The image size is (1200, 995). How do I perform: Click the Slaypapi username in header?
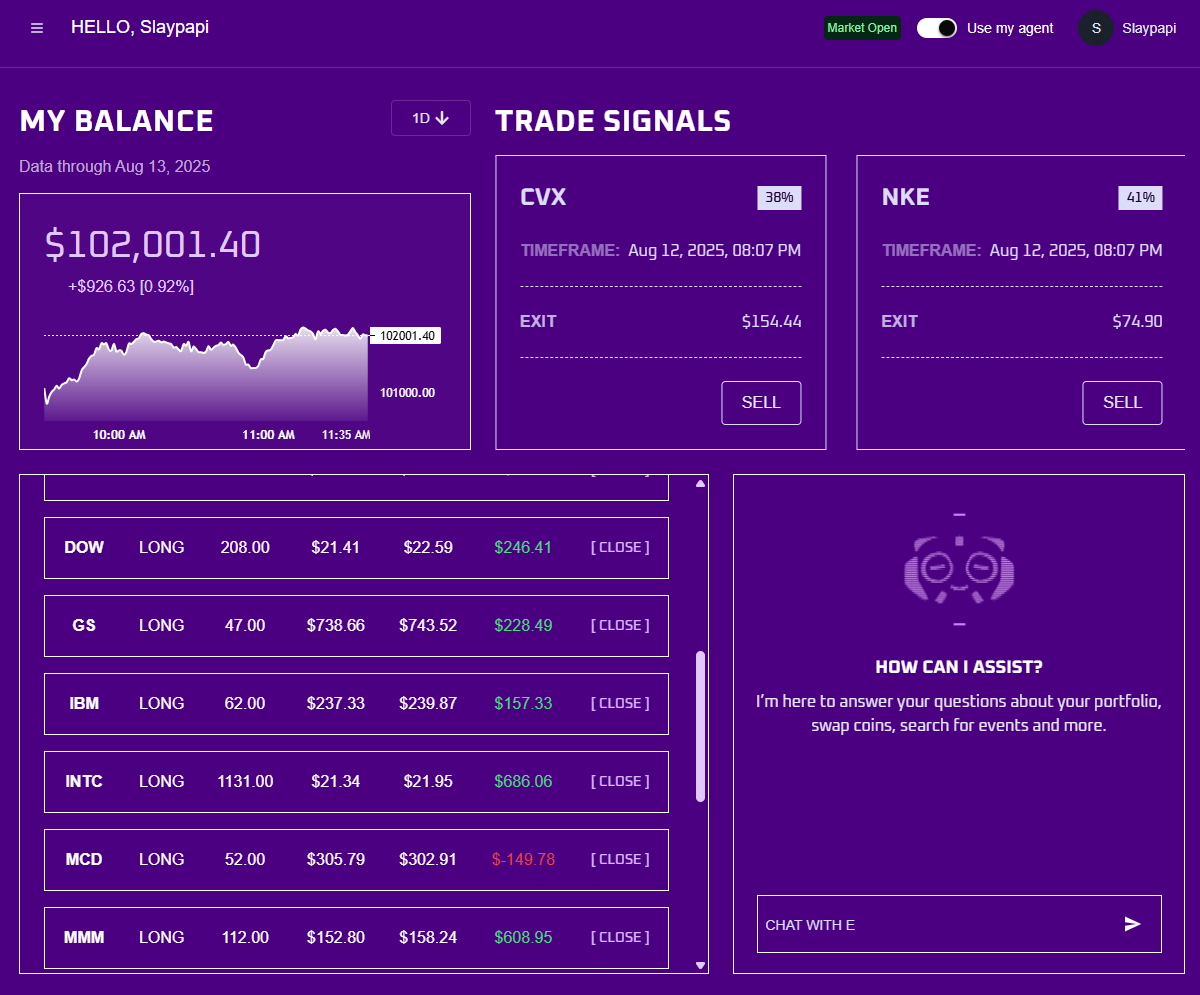(x=1149, y=28)
